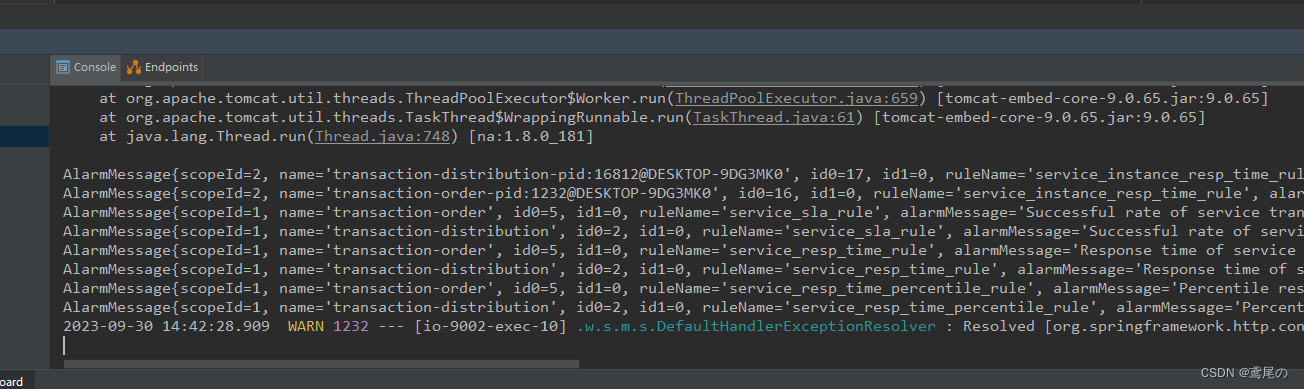
Task: Click the 2023-09-30 14:42:28.909 timestamp
Action: click(x=166, y=326)
